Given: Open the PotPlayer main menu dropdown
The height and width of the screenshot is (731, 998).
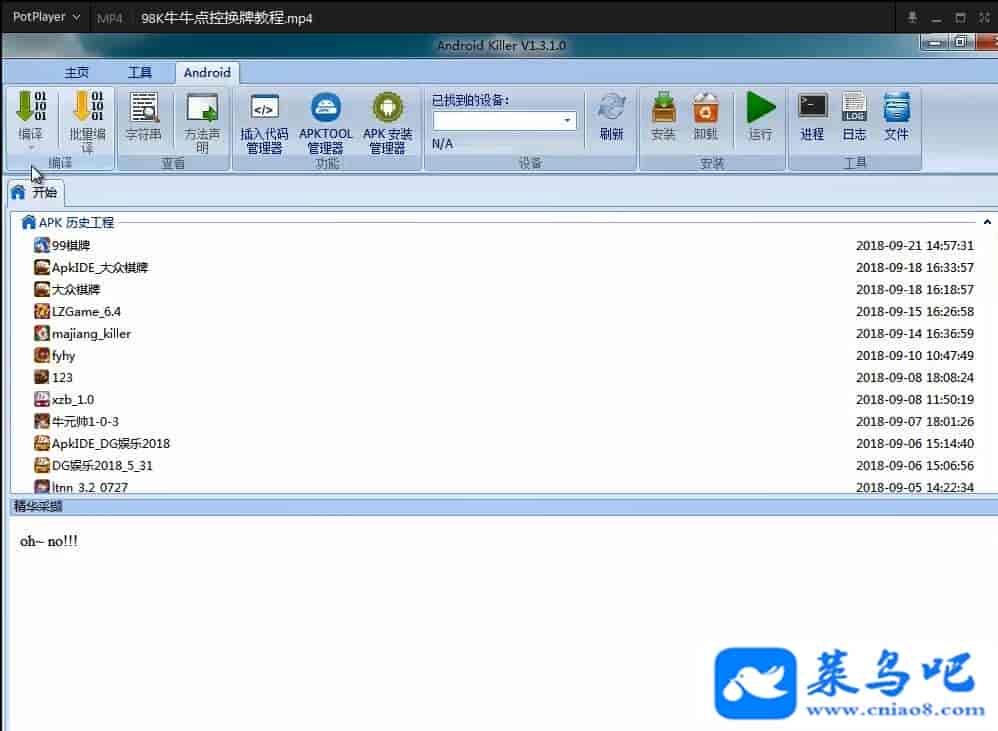Looking at the screenshot, I should click(46, 17).
